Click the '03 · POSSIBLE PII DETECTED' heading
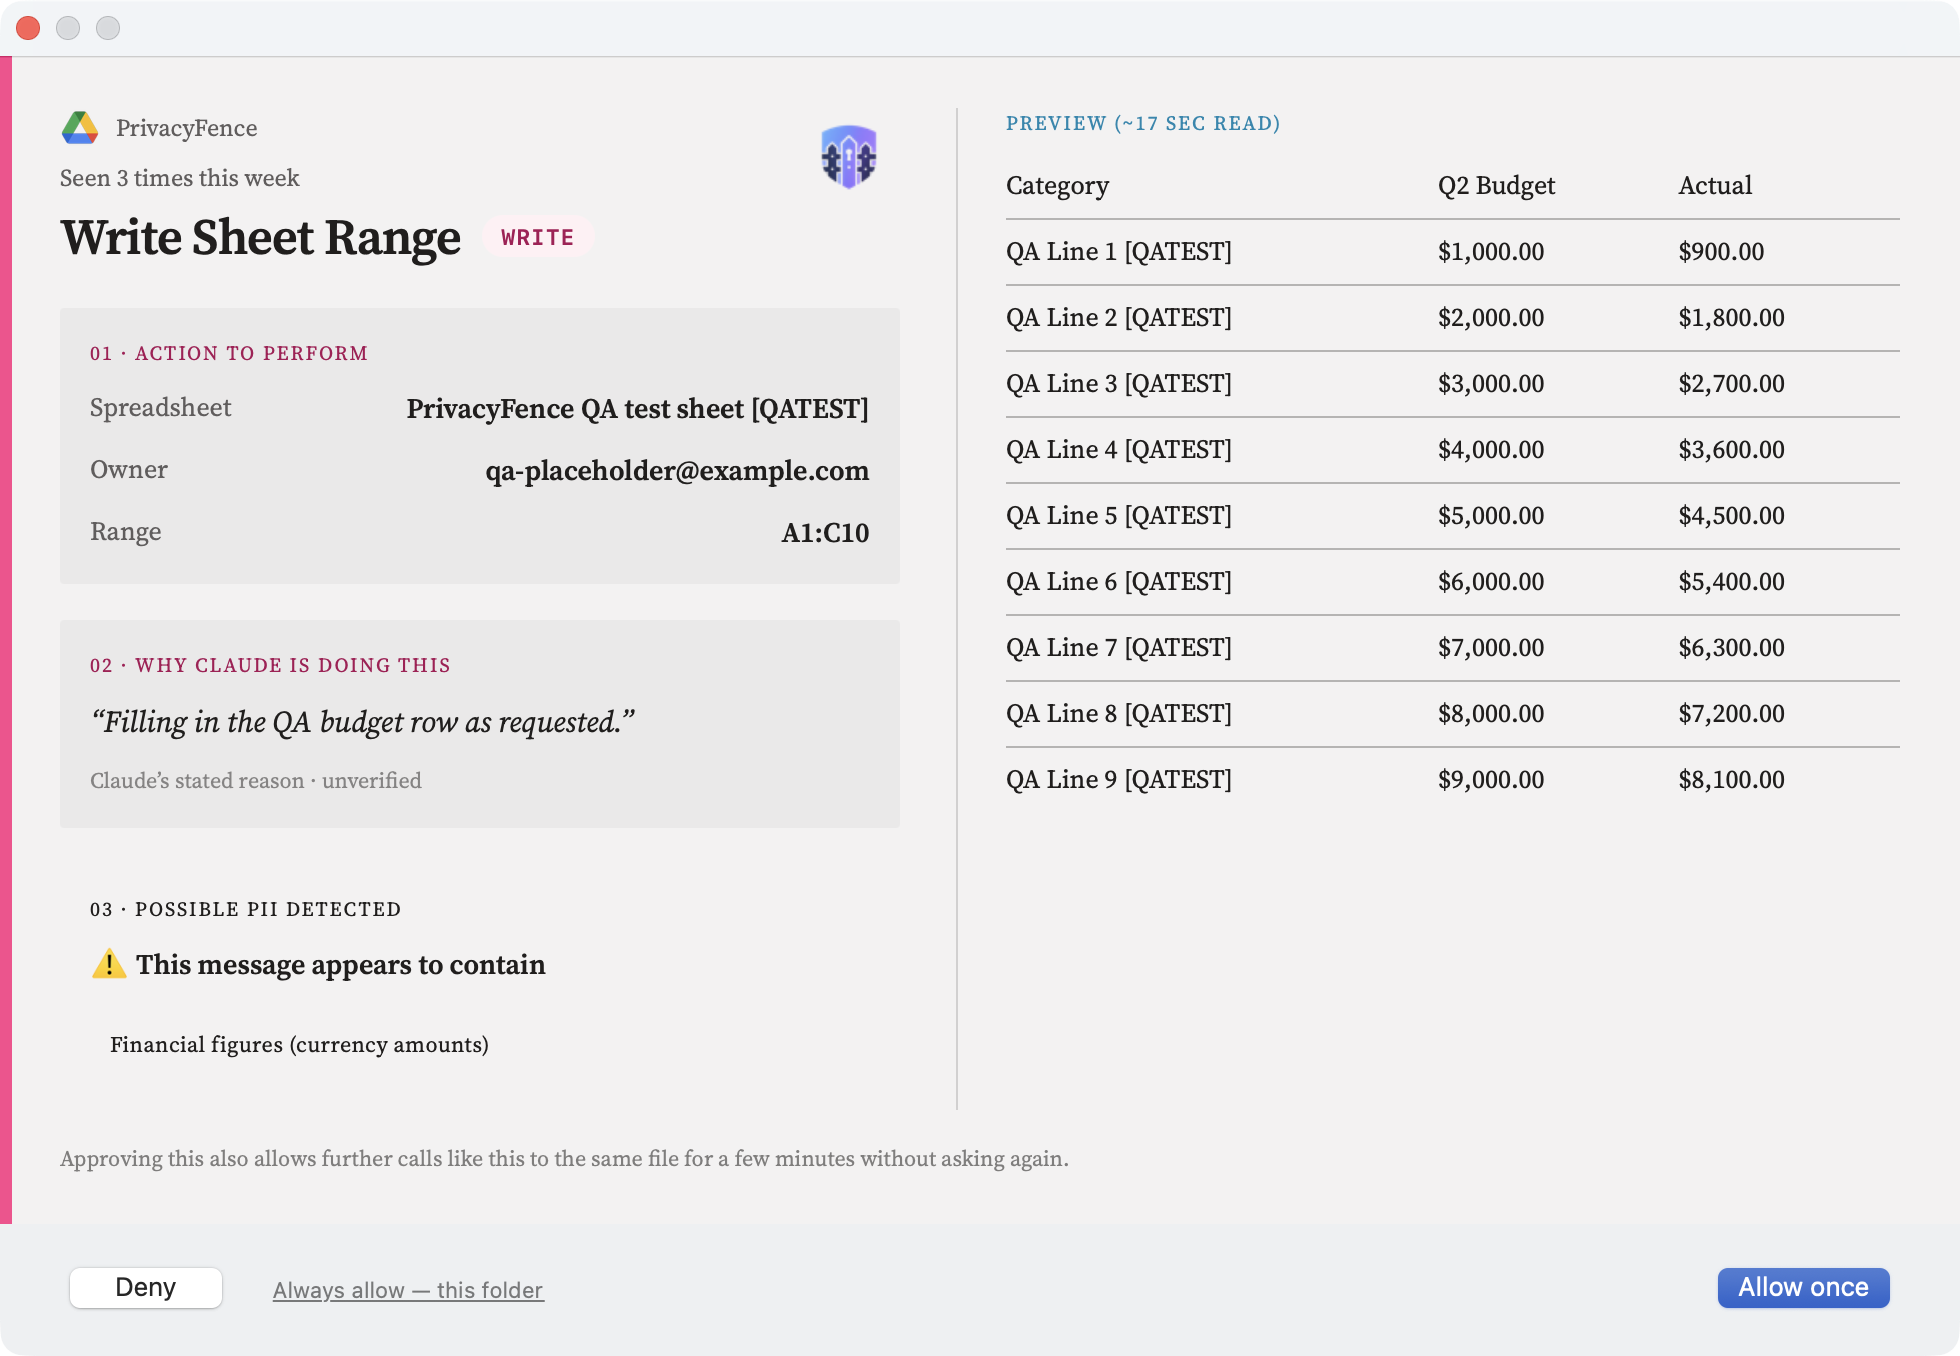The image size is (1960, 1356). point(246,909)
